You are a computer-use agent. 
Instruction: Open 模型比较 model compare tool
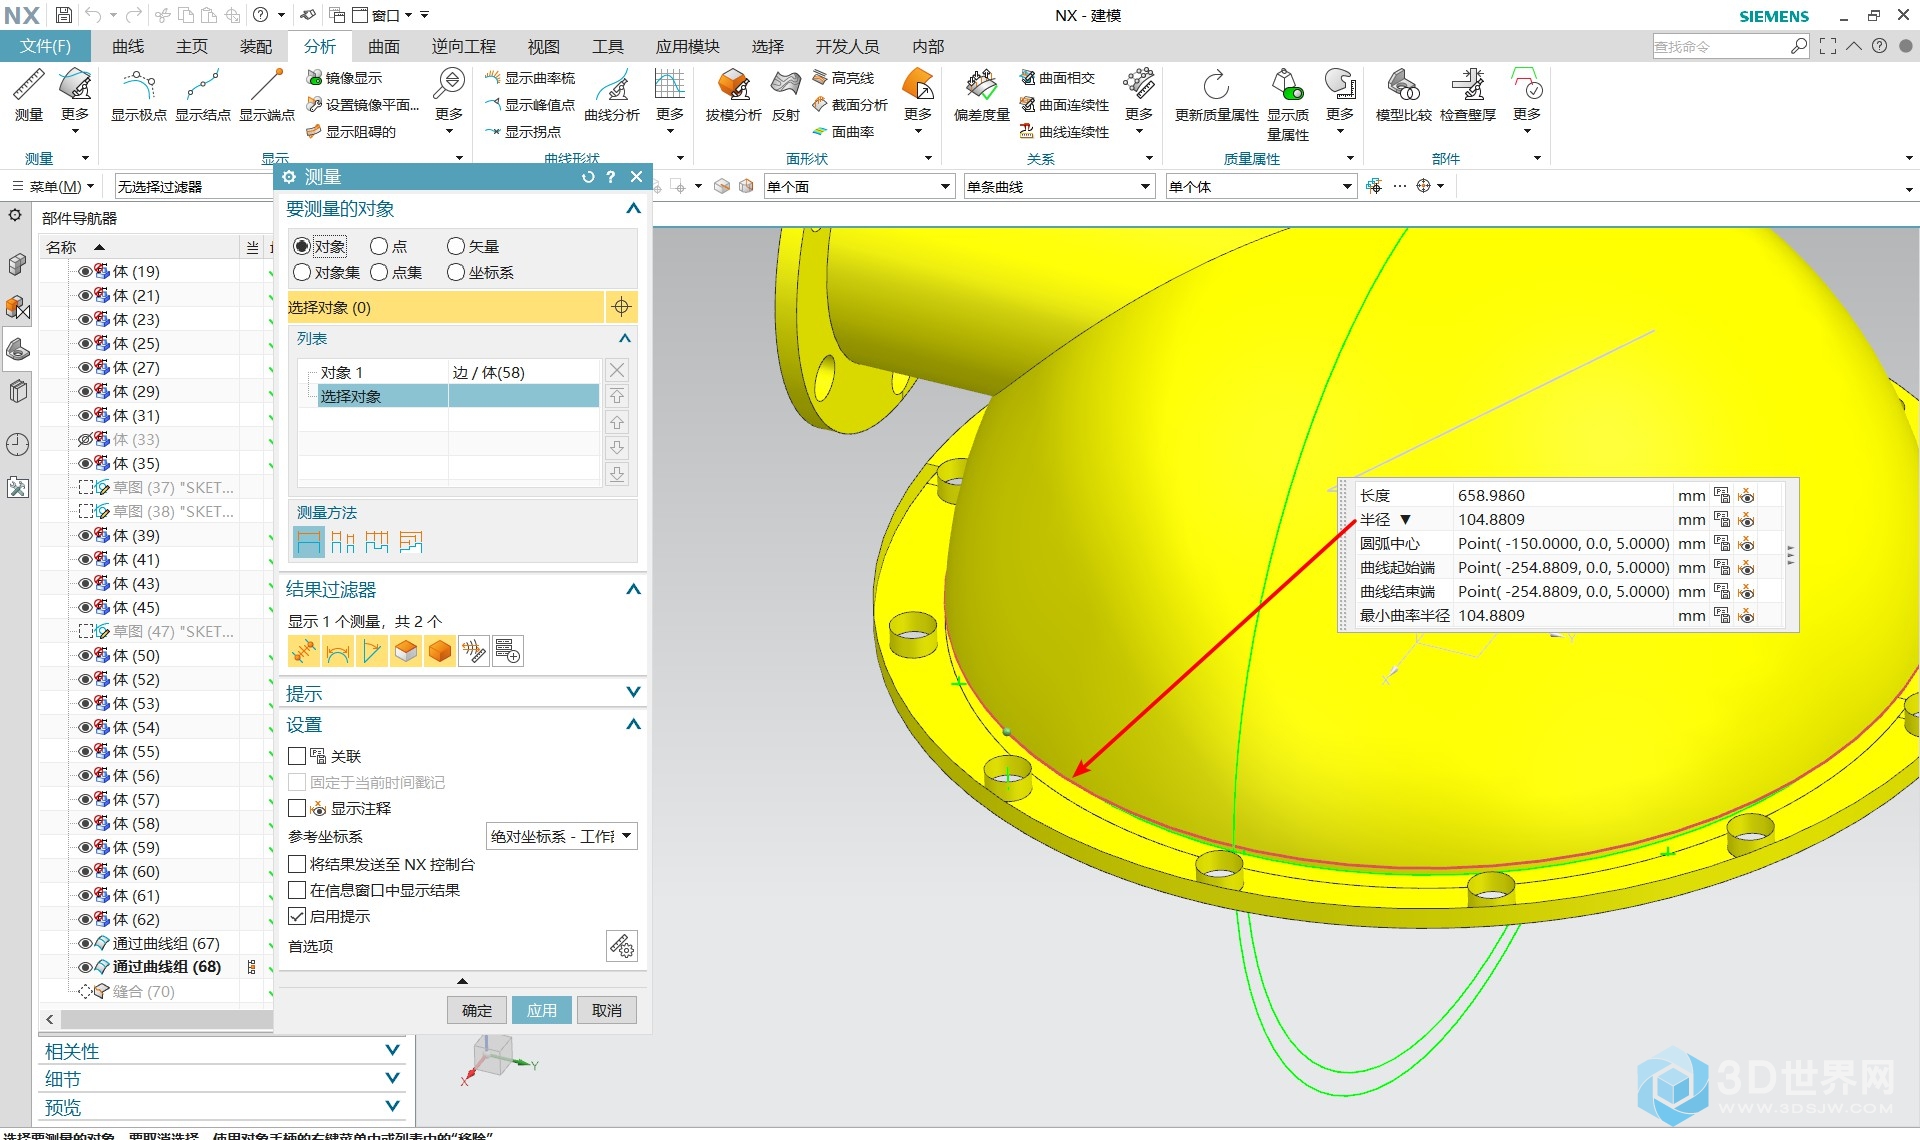click(x=1403, y=95)
